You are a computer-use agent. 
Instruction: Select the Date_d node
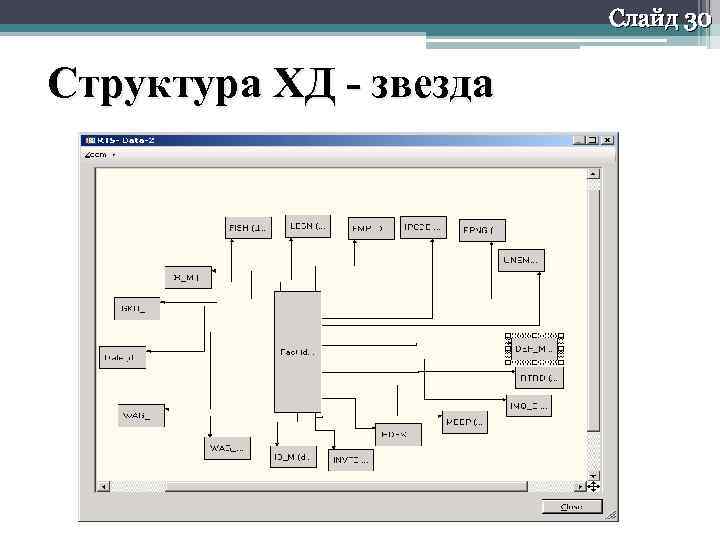tap(122, 357)
